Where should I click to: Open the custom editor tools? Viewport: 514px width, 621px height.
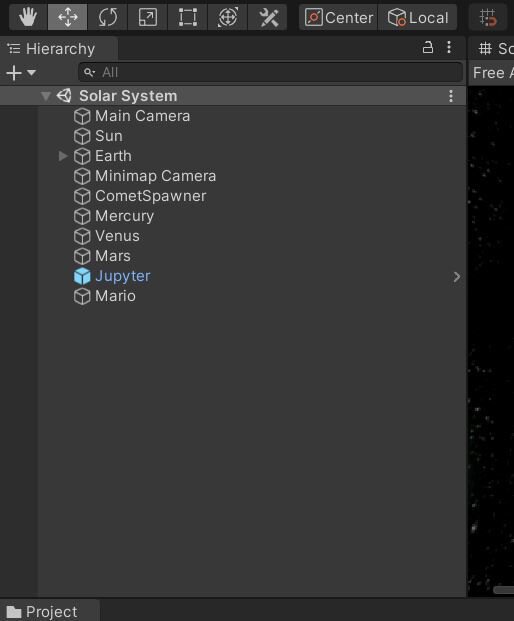point(268,17)
